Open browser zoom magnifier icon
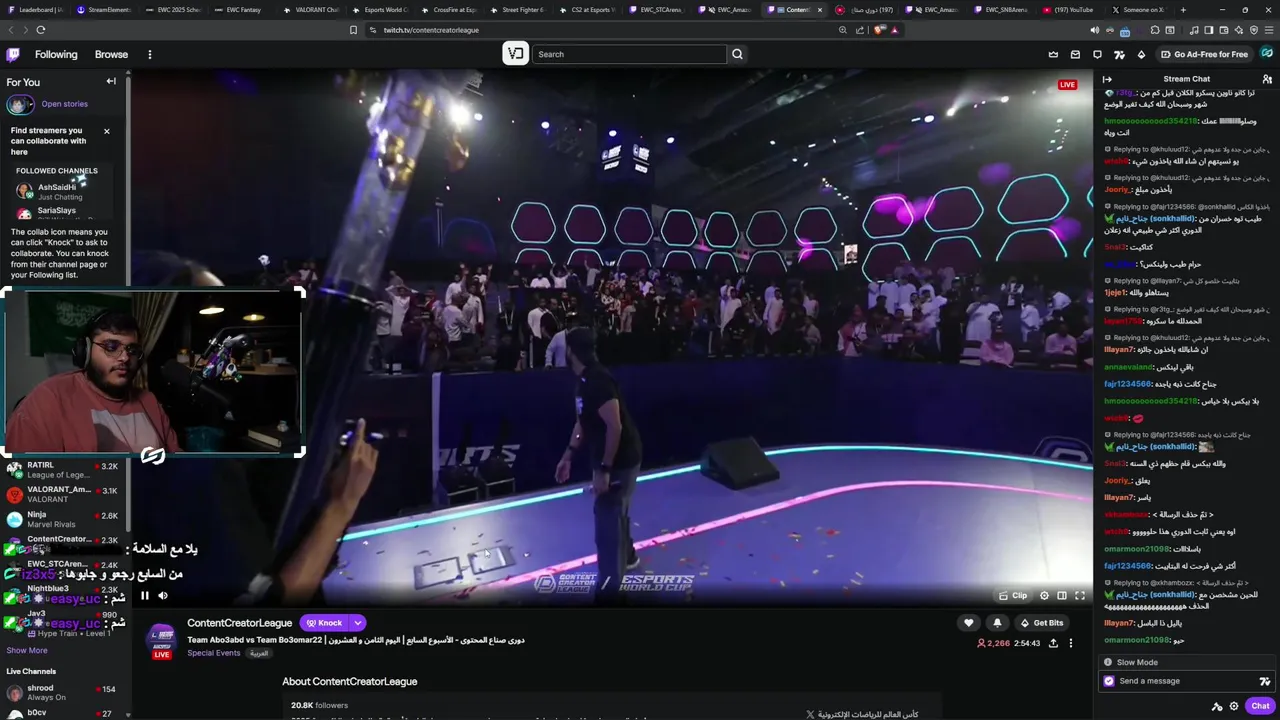This screenshot has width=1280, height=720. tap(843, 30)
